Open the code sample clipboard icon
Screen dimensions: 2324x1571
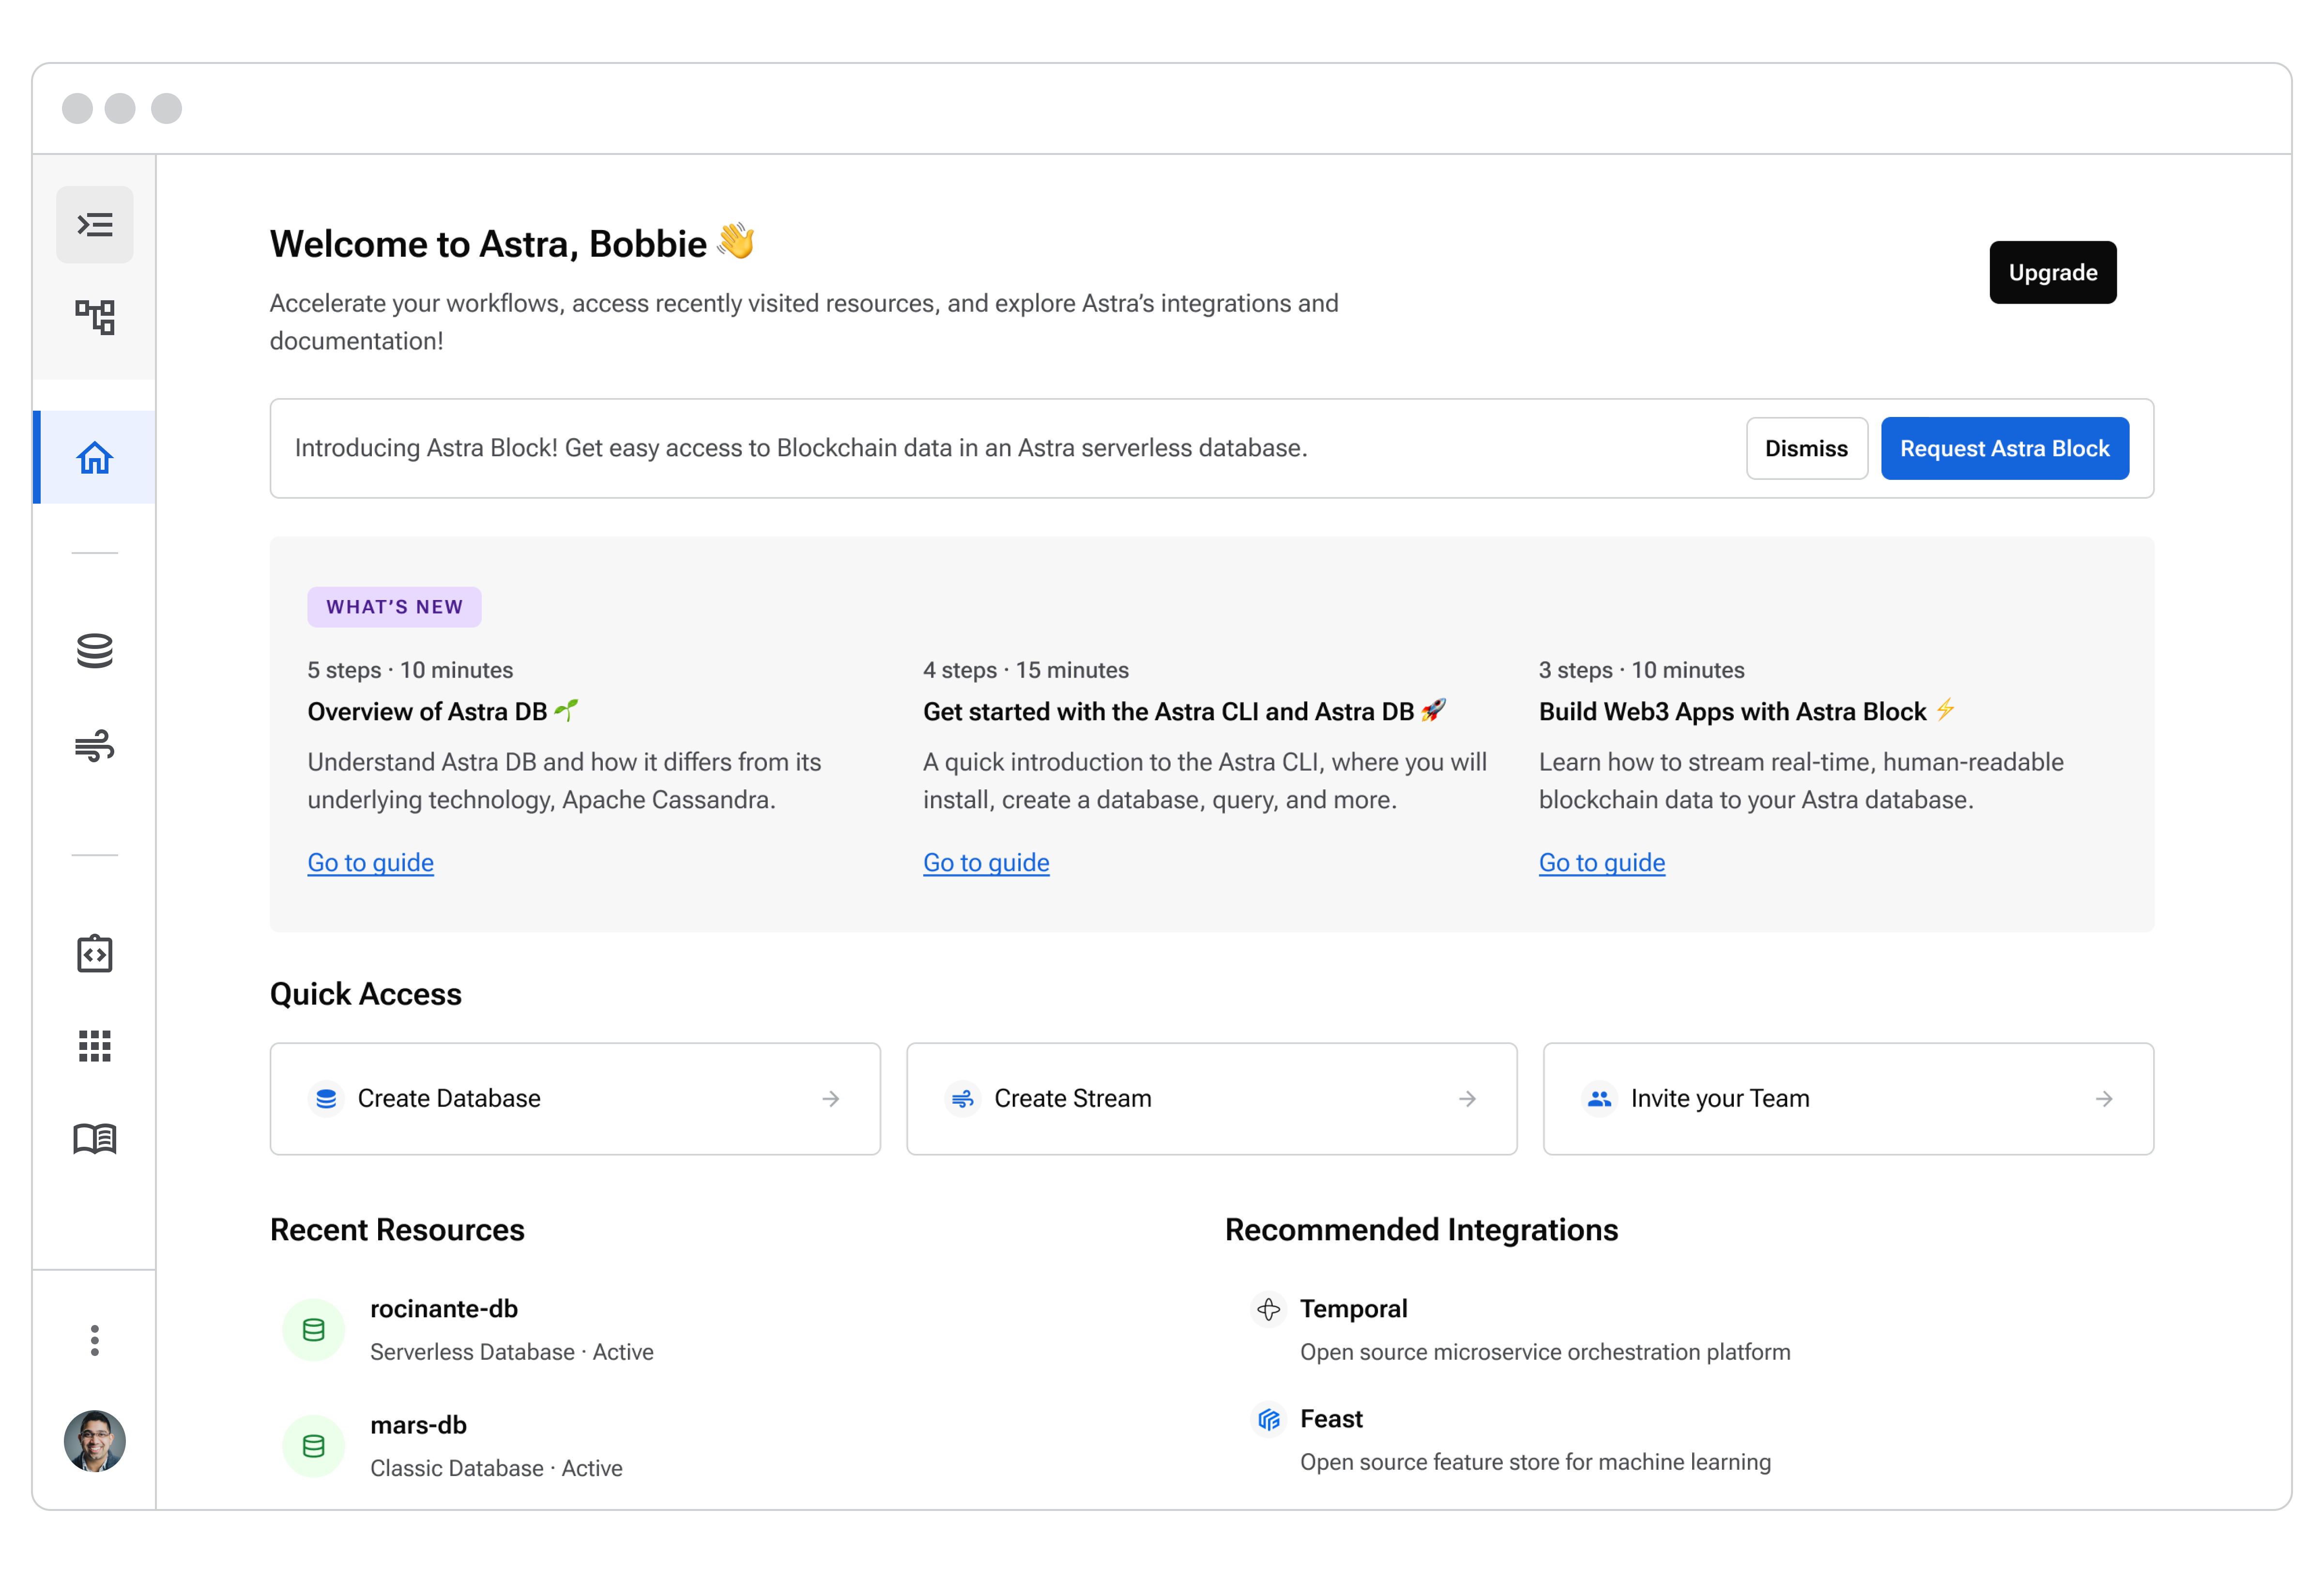(x=94, y=954)
